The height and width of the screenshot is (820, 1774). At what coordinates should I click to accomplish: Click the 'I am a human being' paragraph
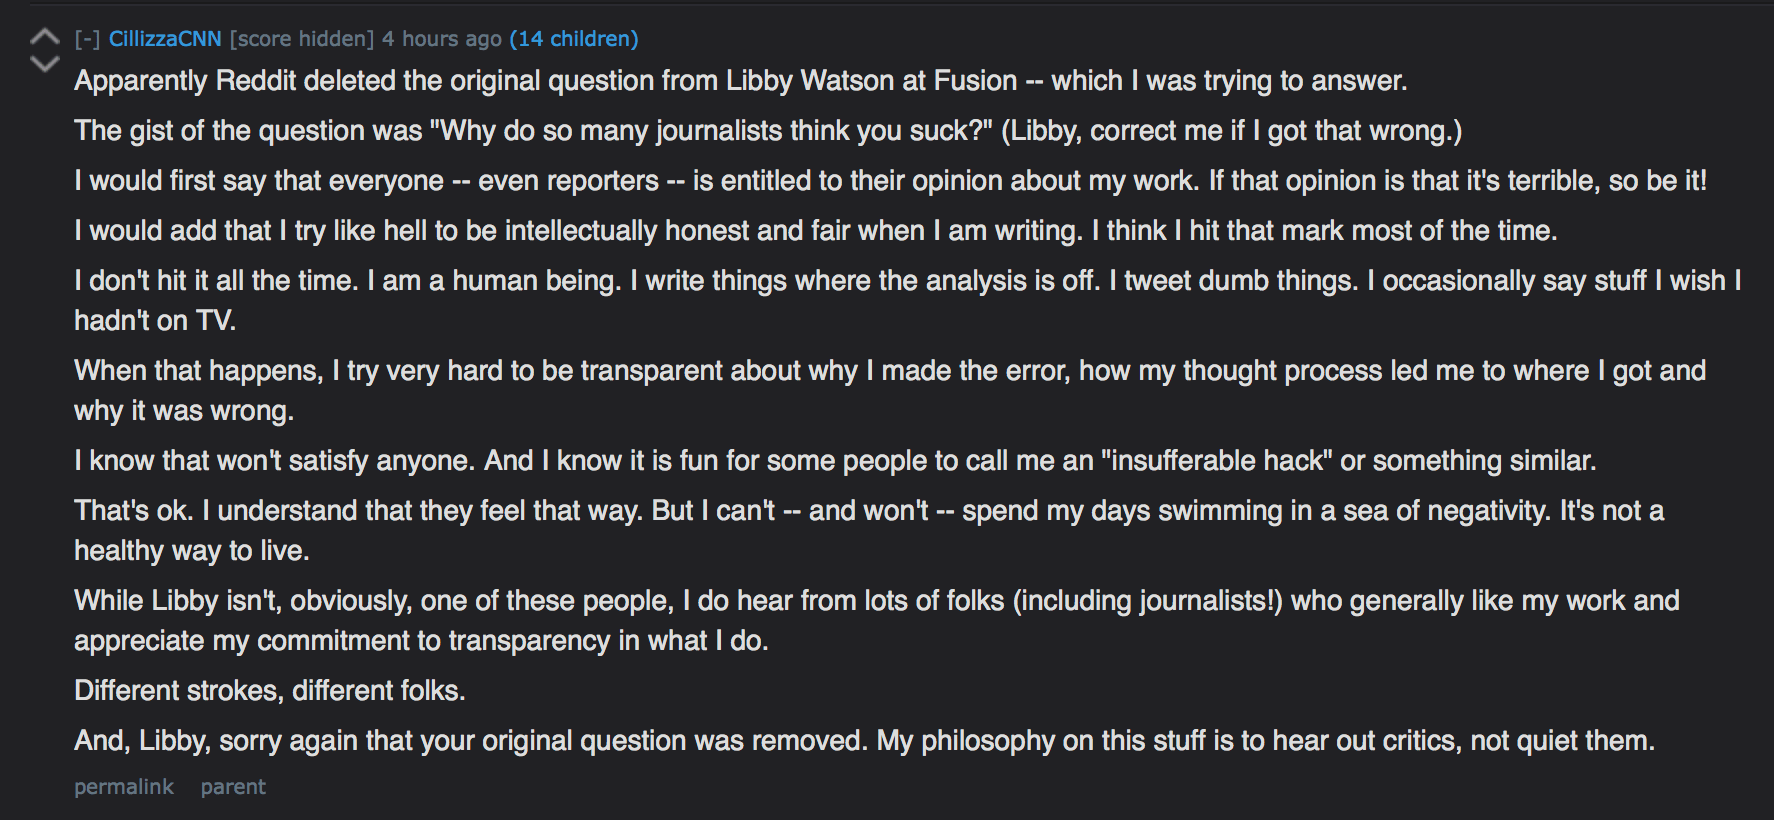908,300
